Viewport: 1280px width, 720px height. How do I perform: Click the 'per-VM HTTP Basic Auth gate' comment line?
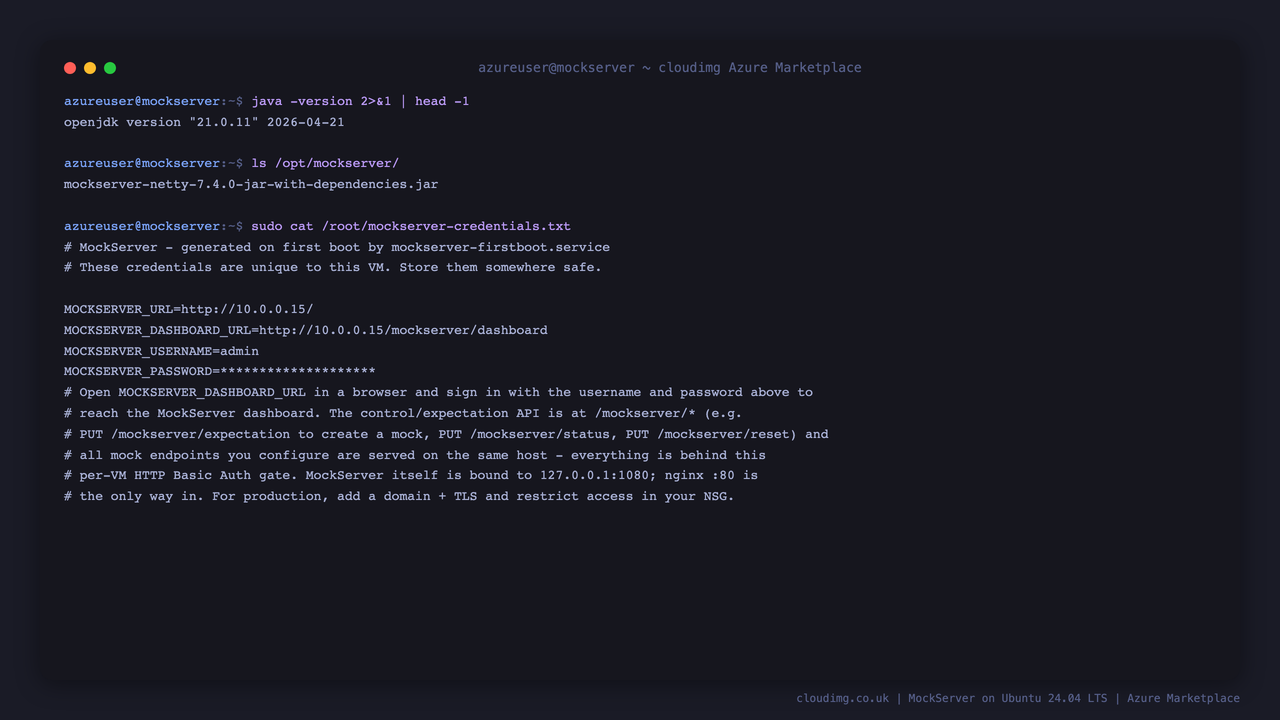pyautogui.click(x=411, y=475)
